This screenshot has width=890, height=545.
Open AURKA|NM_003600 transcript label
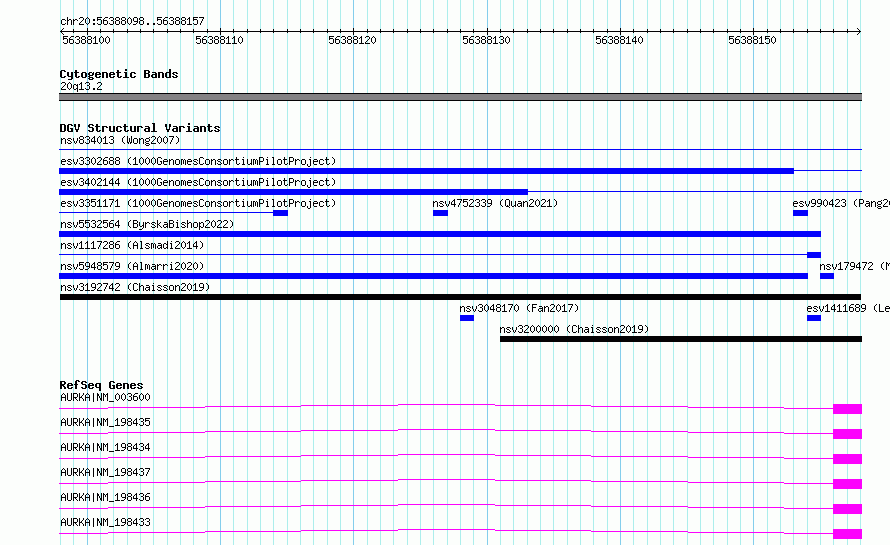click(x=106, y=397)
